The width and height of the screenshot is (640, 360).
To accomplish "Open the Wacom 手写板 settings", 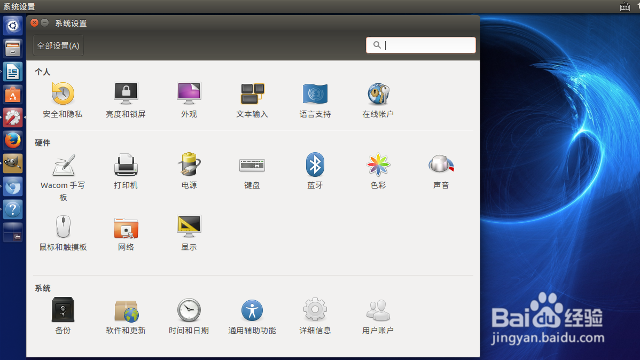I will 63,177.
